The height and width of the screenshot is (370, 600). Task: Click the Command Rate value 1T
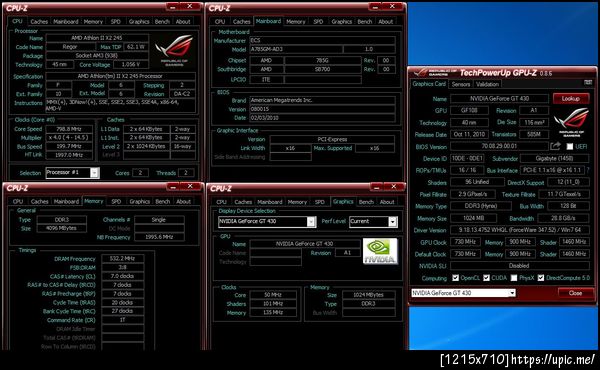tap(122, 320)
